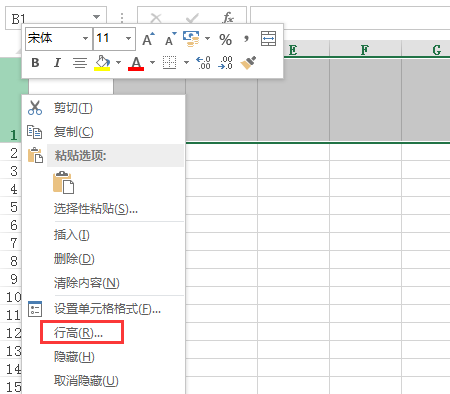
Task: Click the format cells icon beside 设置单元格格式
Action: pyautogui.click(x=35, y=309)
